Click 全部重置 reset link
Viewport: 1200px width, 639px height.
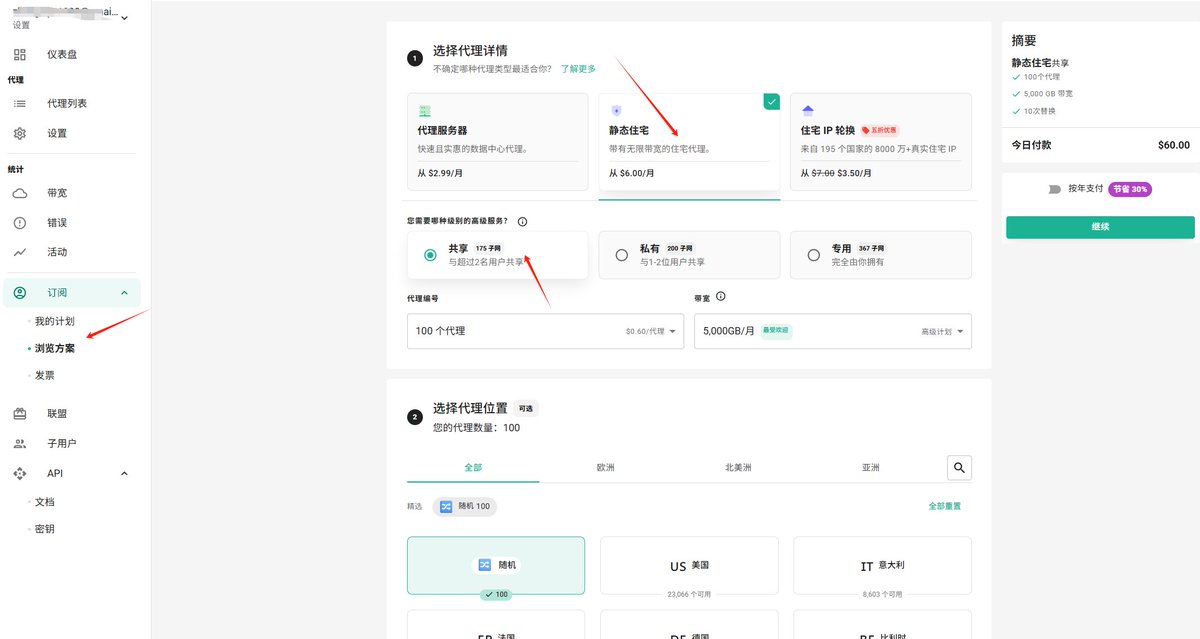pyautogui.click(x=944, y=506)
